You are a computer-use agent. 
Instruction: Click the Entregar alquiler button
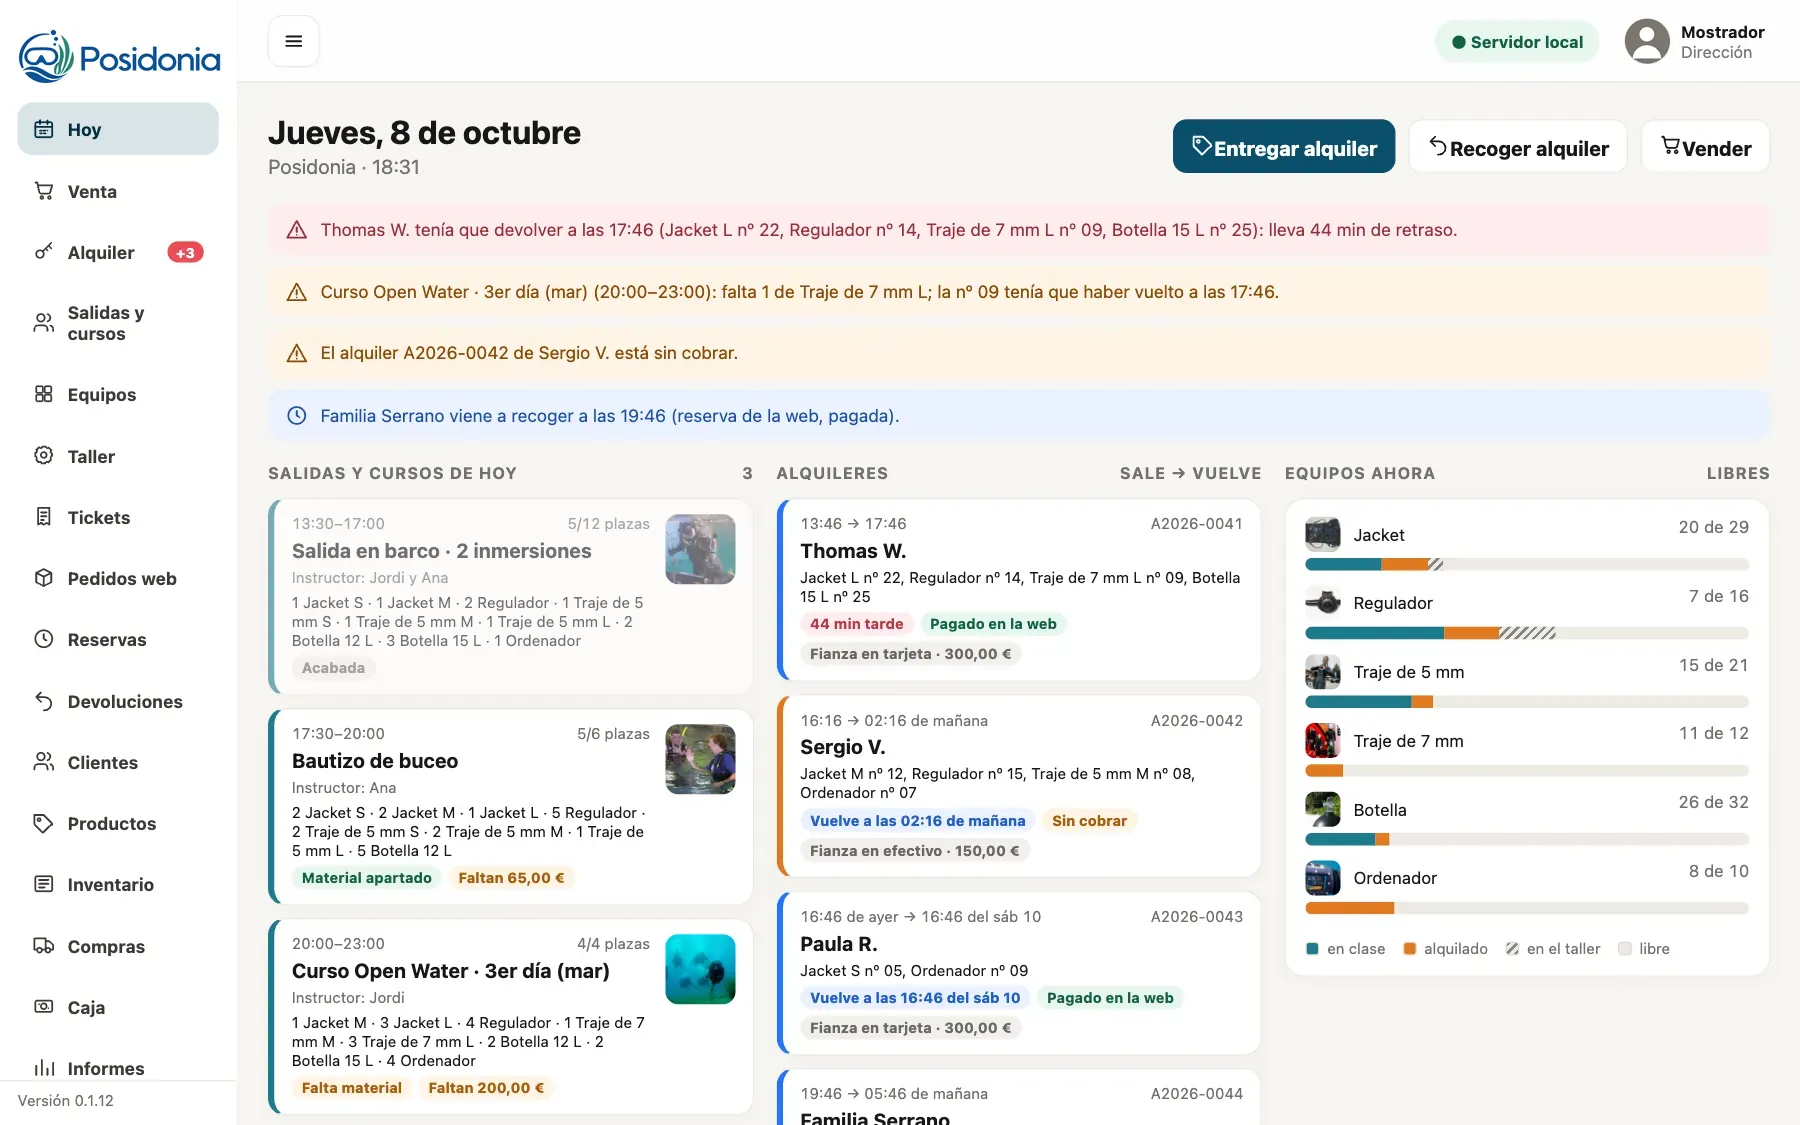tap(1284, 147)
